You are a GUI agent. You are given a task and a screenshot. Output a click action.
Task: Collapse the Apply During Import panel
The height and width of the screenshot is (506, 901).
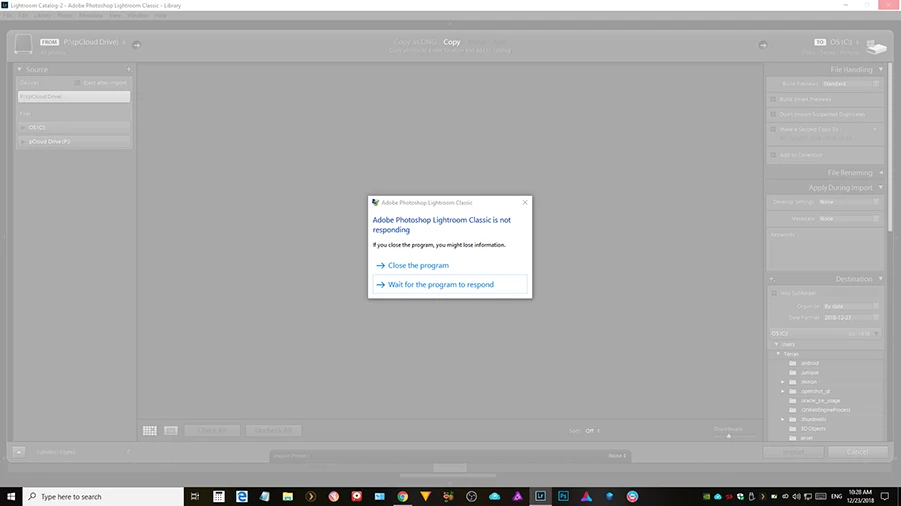[880, 187]
